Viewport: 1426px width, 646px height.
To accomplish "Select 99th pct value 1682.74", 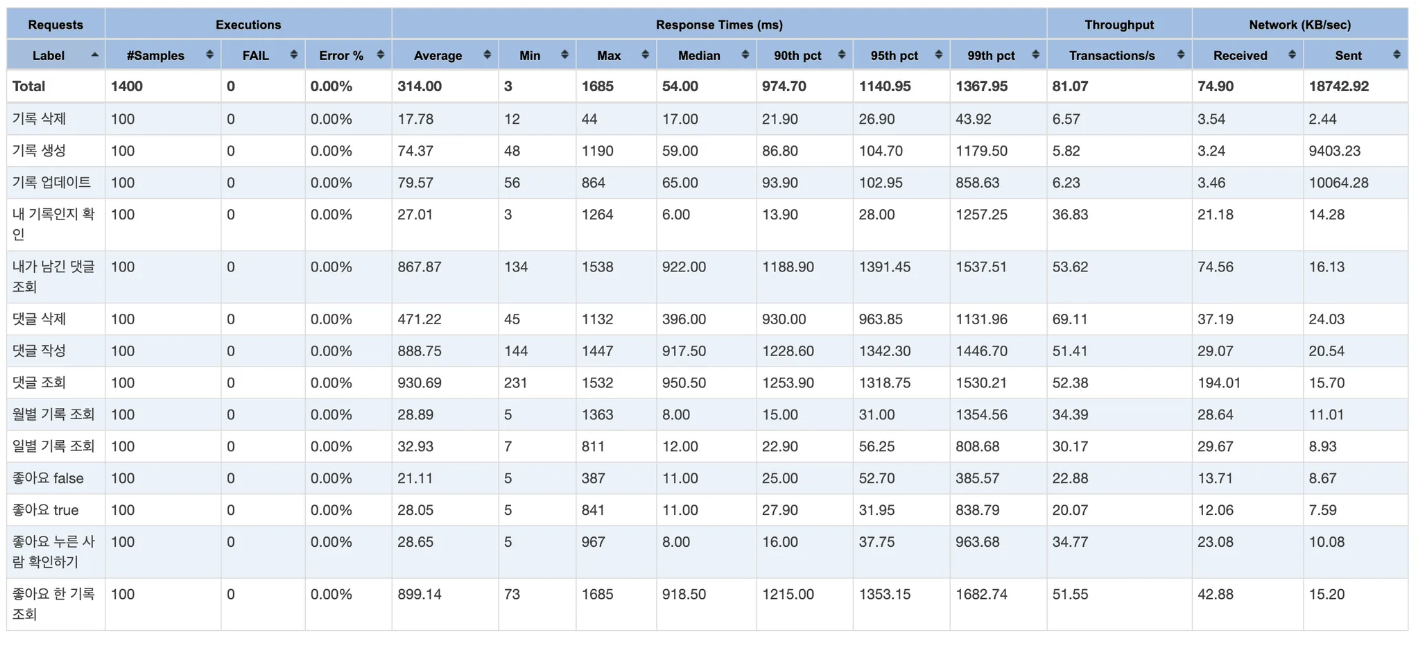I will (x=982, y=594).
